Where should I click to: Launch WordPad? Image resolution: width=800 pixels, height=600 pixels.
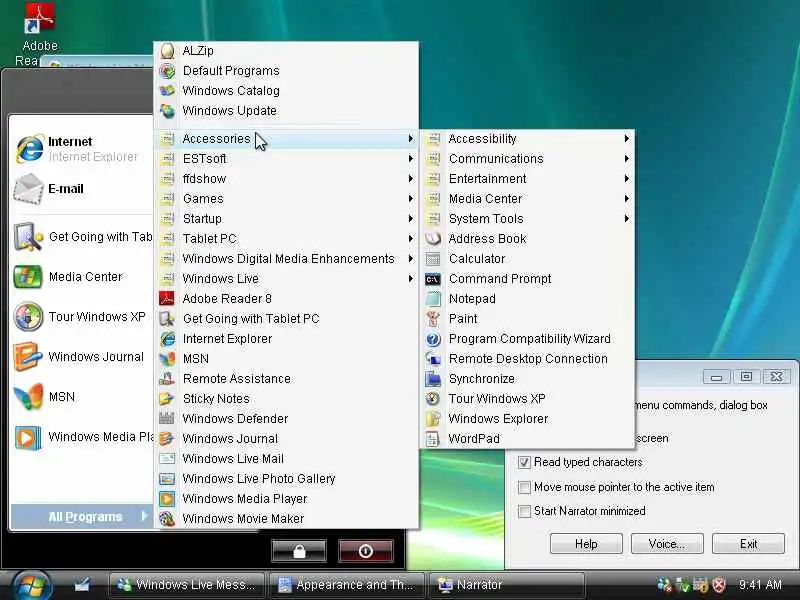click(x=527, y=438)
